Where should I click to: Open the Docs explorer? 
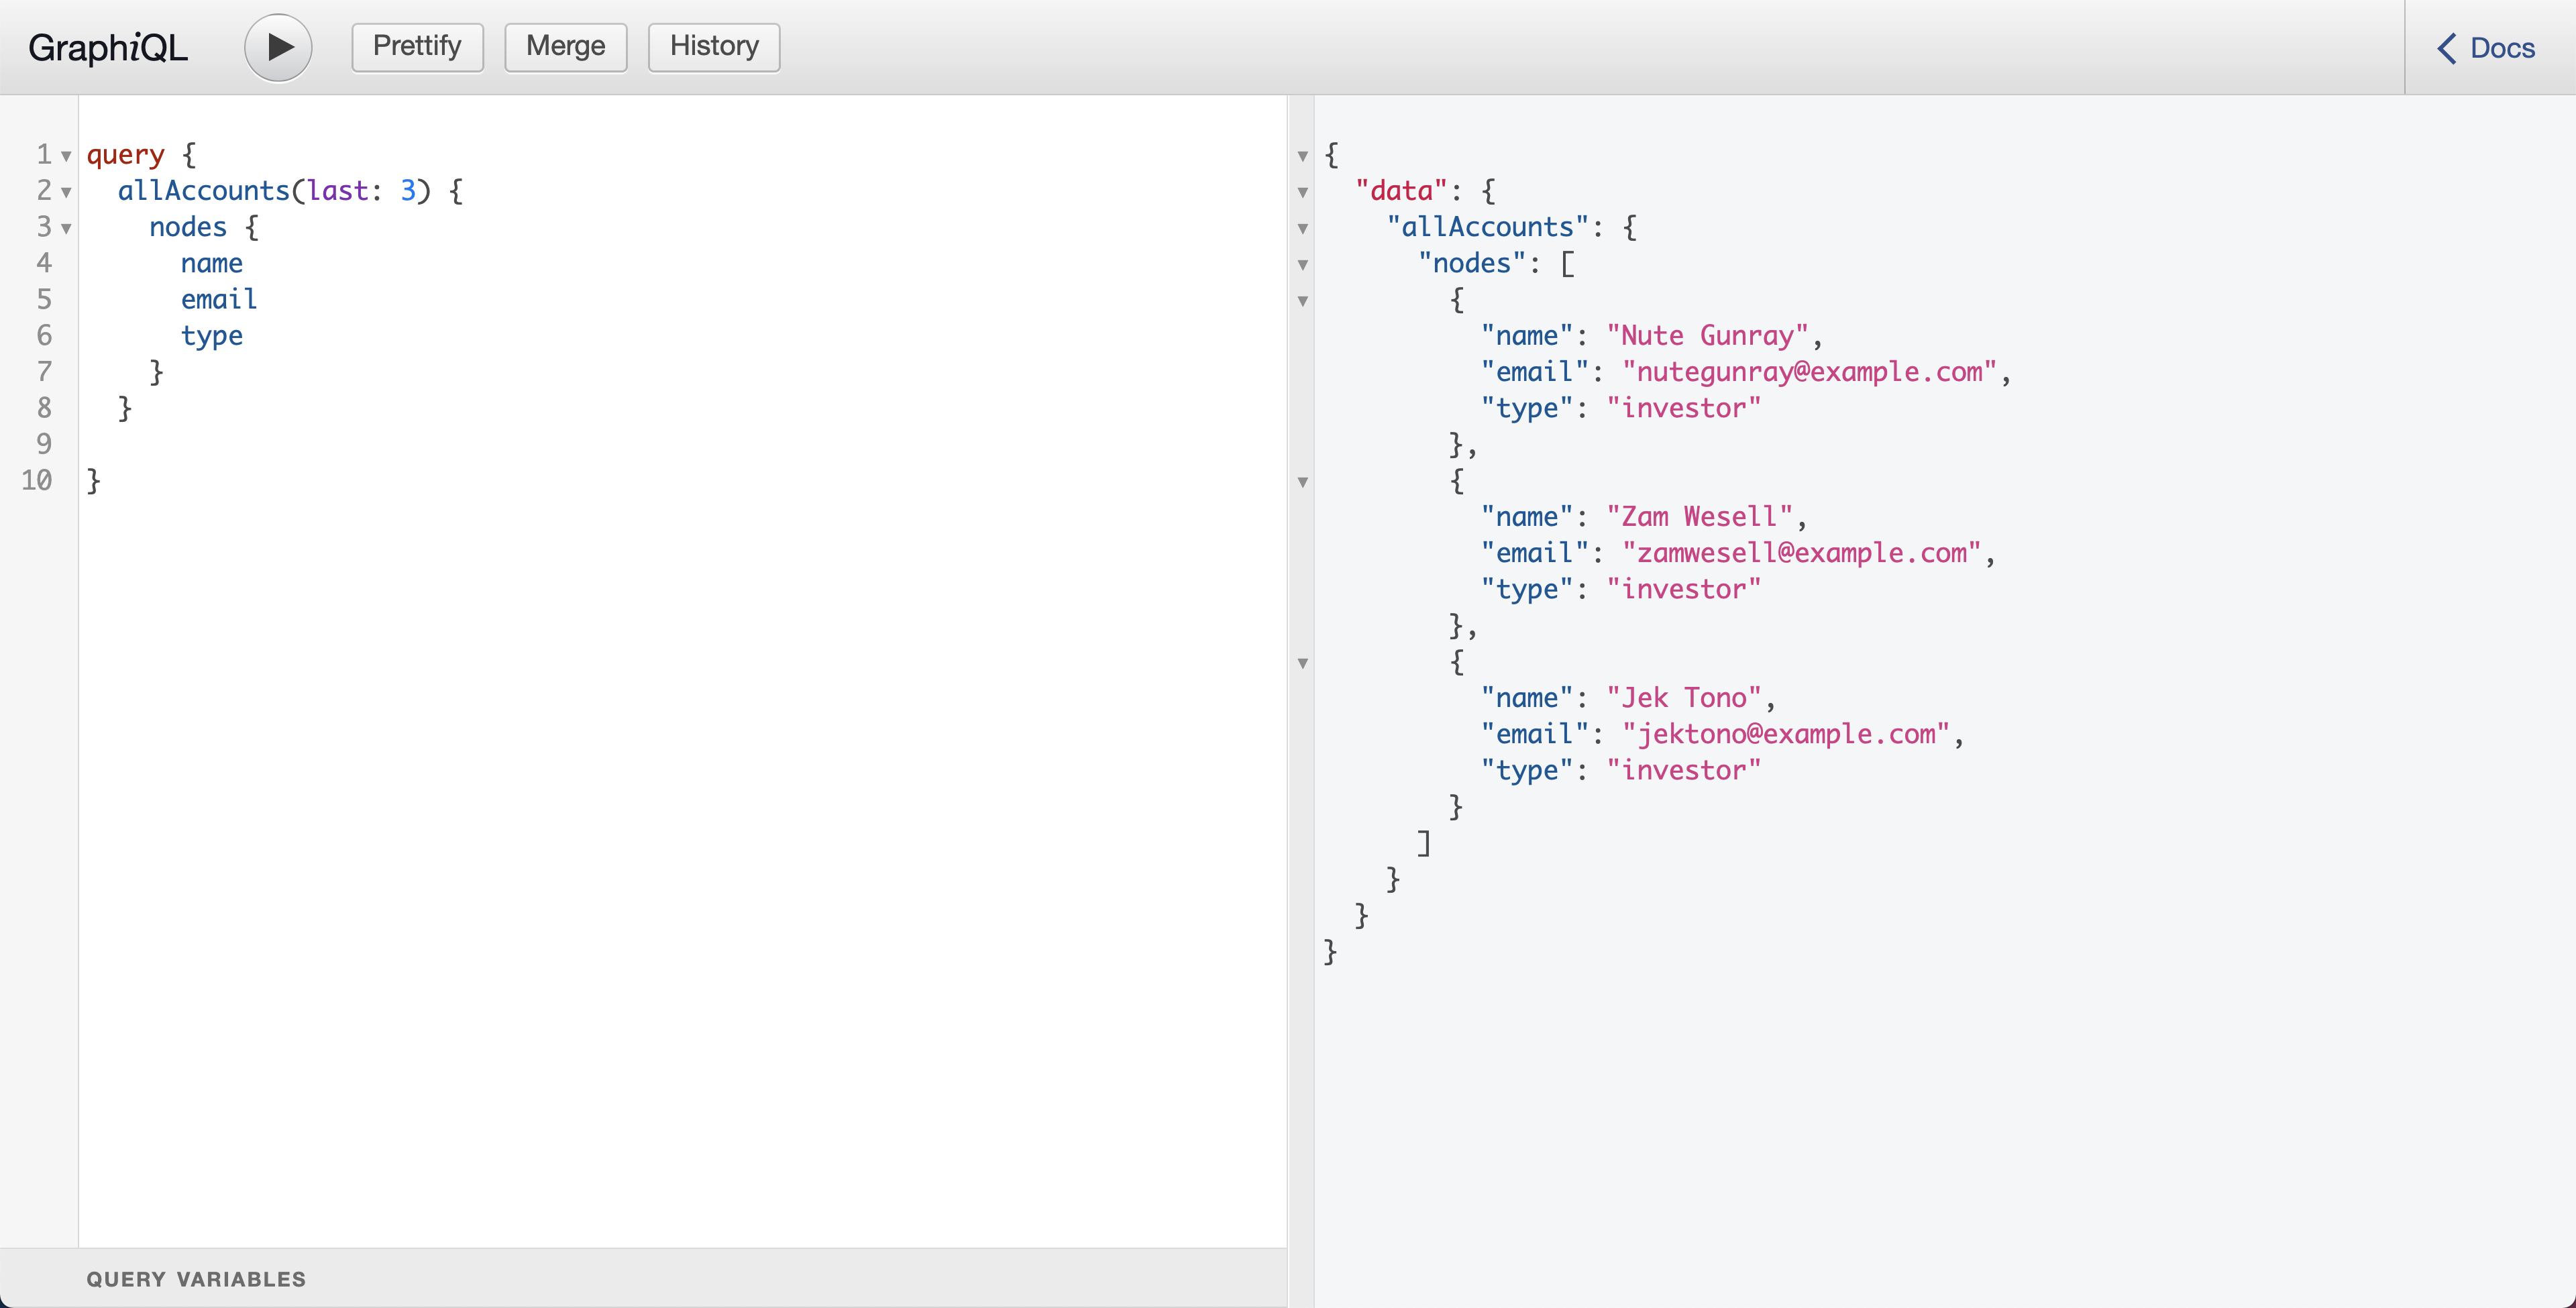[x=2486, y=48]
